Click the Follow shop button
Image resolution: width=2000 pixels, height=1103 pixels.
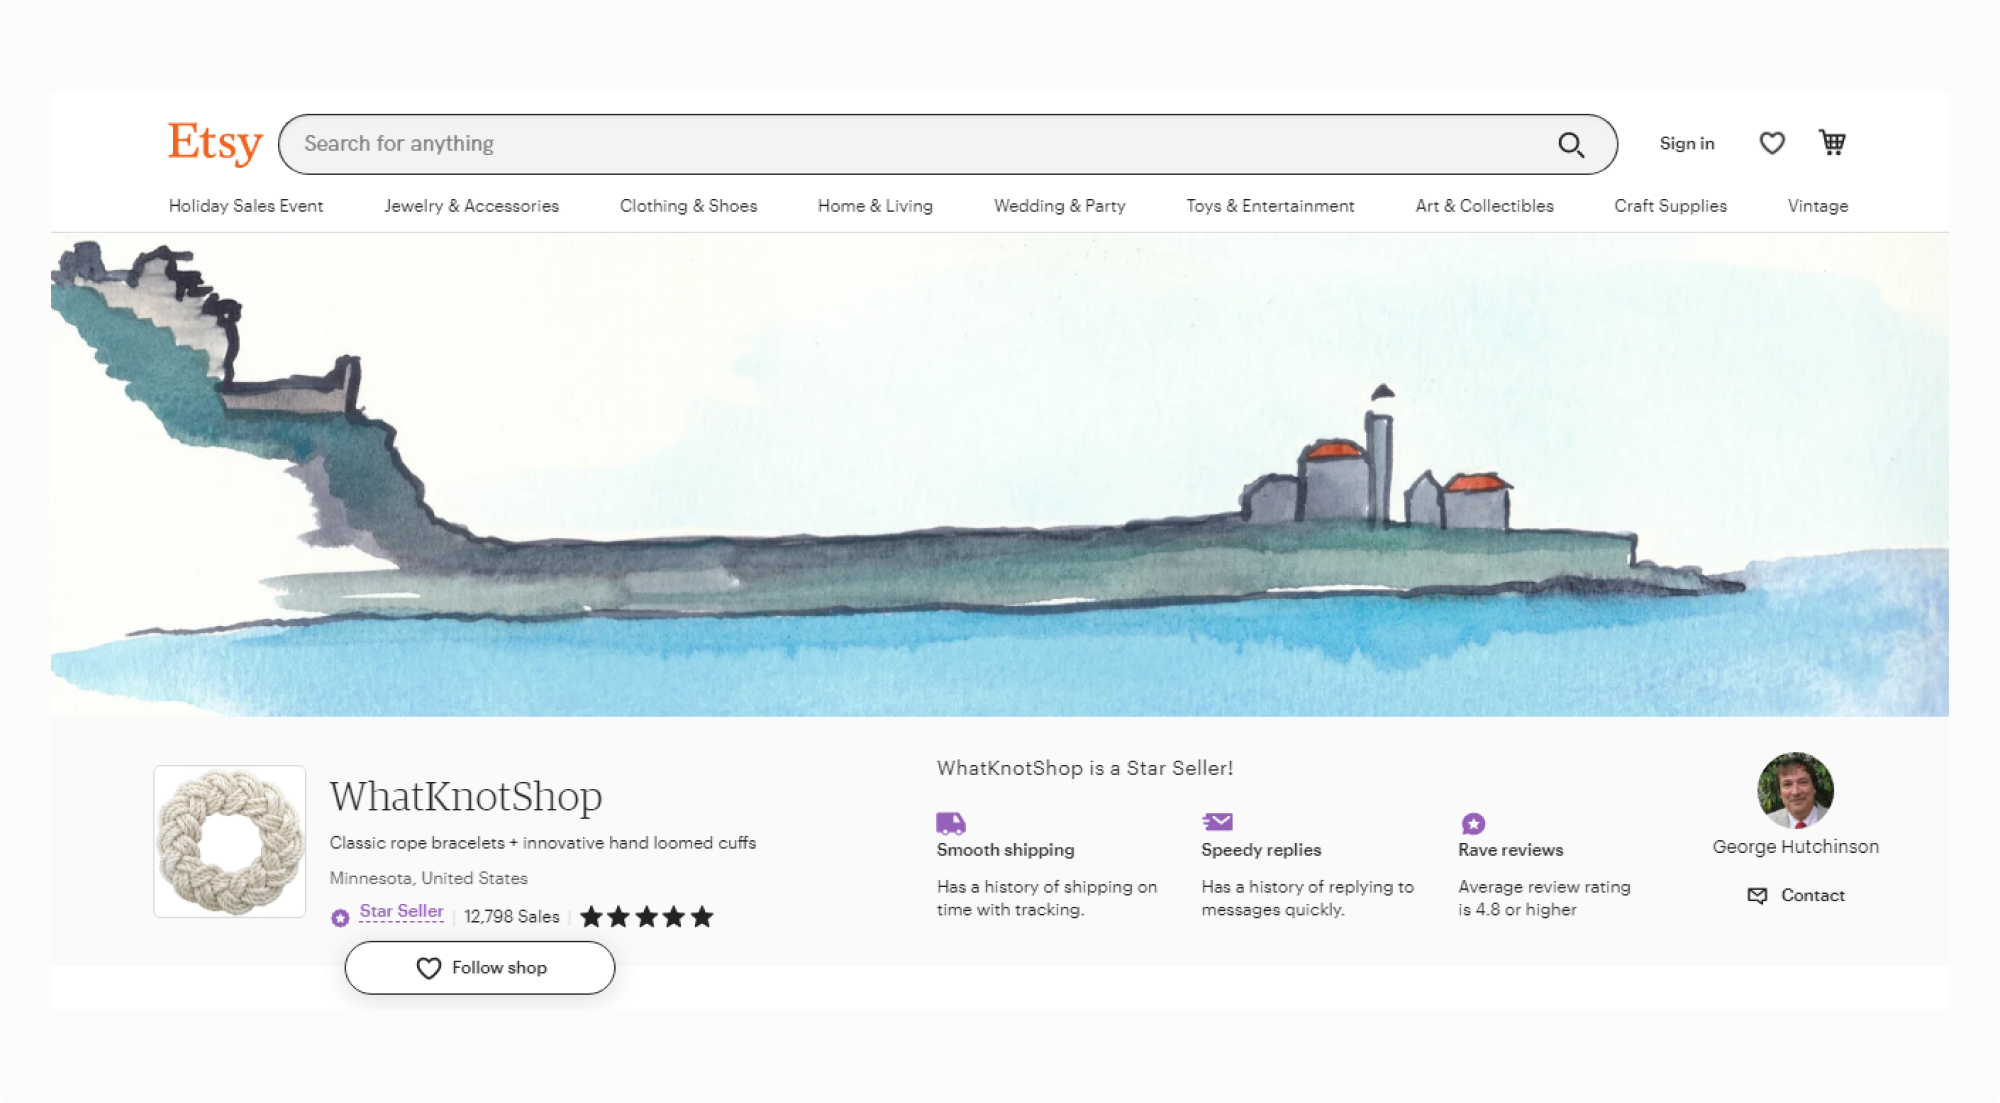[x=480, y=967]
